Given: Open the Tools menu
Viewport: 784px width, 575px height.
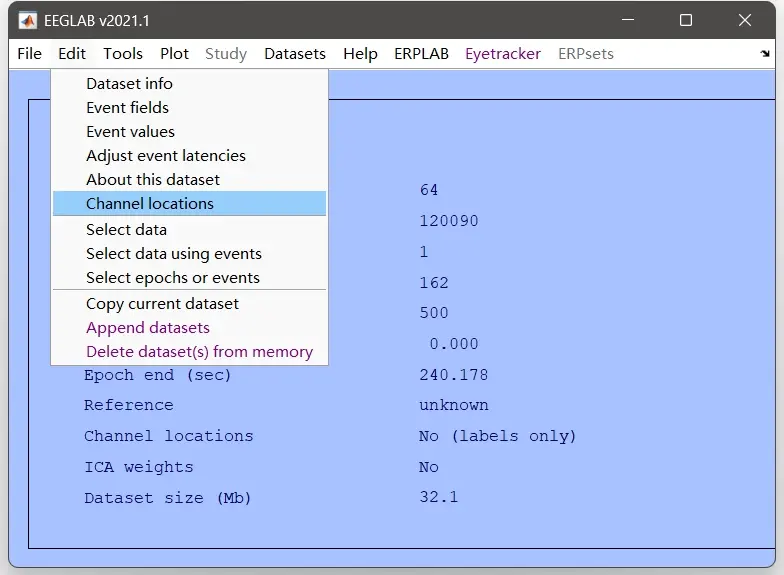Looking at the screenshot, I should click(123, 54).
